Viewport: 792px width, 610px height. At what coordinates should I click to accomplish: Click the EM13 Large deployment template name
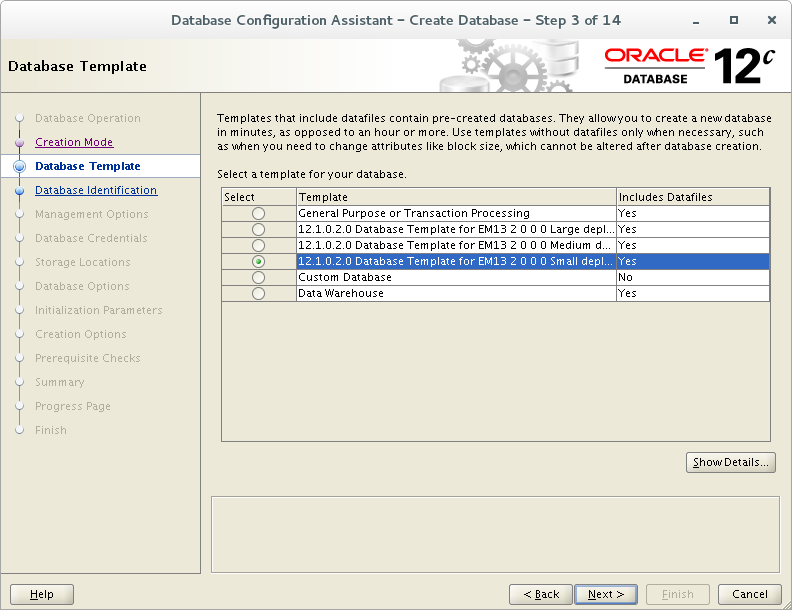tap(456, 229)
